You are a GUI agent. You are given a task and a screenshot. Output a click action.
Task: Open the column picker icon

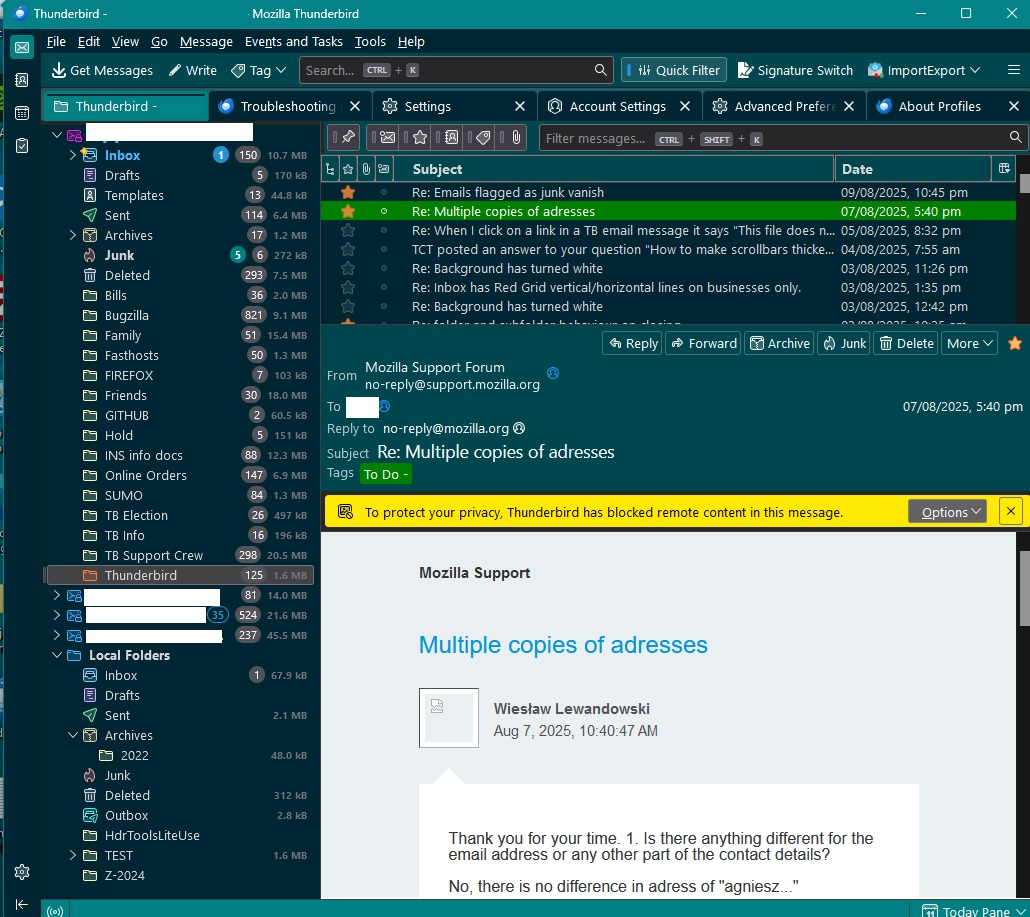click(1004, 169)
